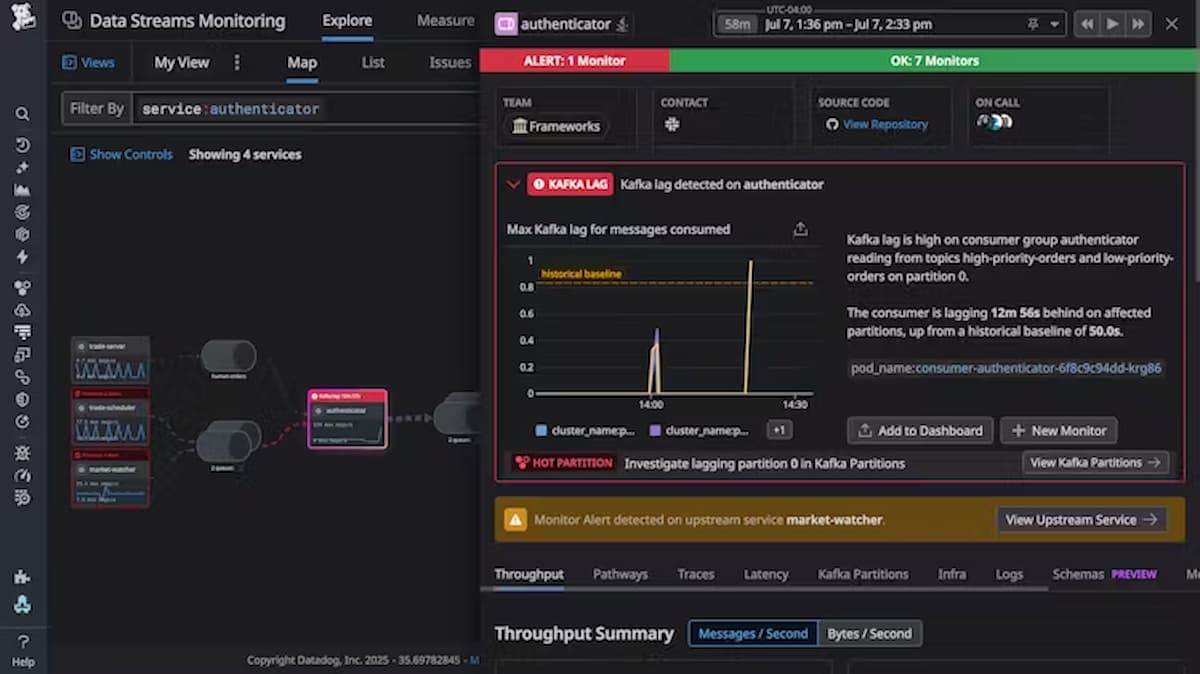Click the Datadog logo in the top-left corner
The width and height of the screenshot is (1200, 674).
[x=22, y=20]
